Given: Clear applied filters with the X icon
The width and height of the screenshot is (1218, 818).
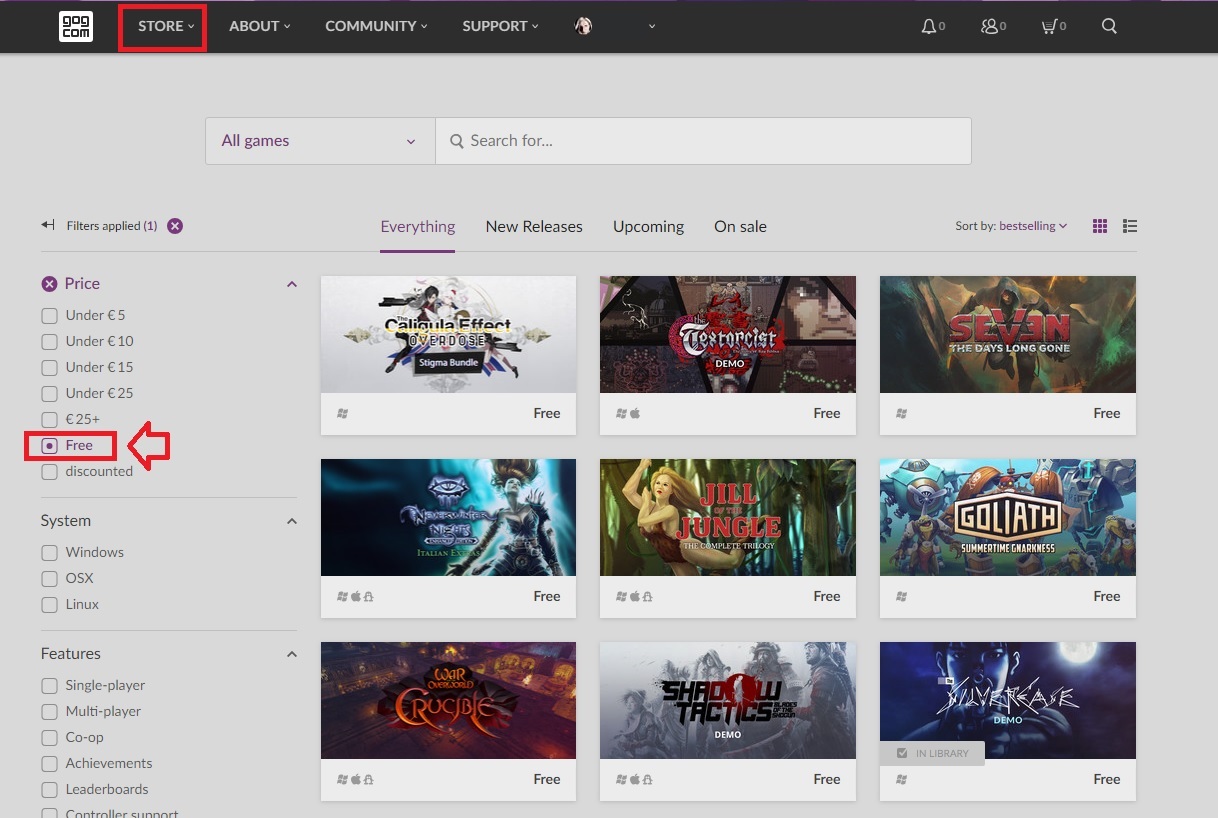Looking at the screenshot, I should [x=175, y=226].
